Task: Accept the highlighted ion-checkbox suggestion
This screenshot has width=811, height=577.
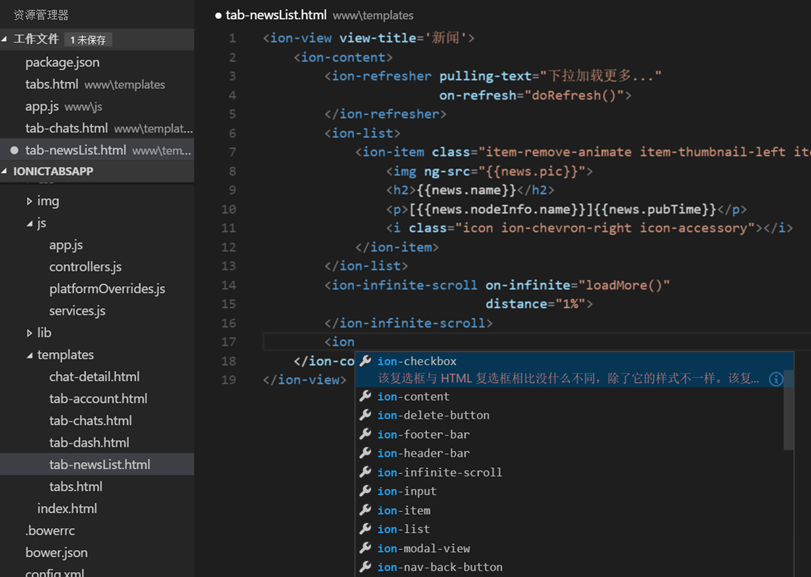Action: (x=569, y=370)
